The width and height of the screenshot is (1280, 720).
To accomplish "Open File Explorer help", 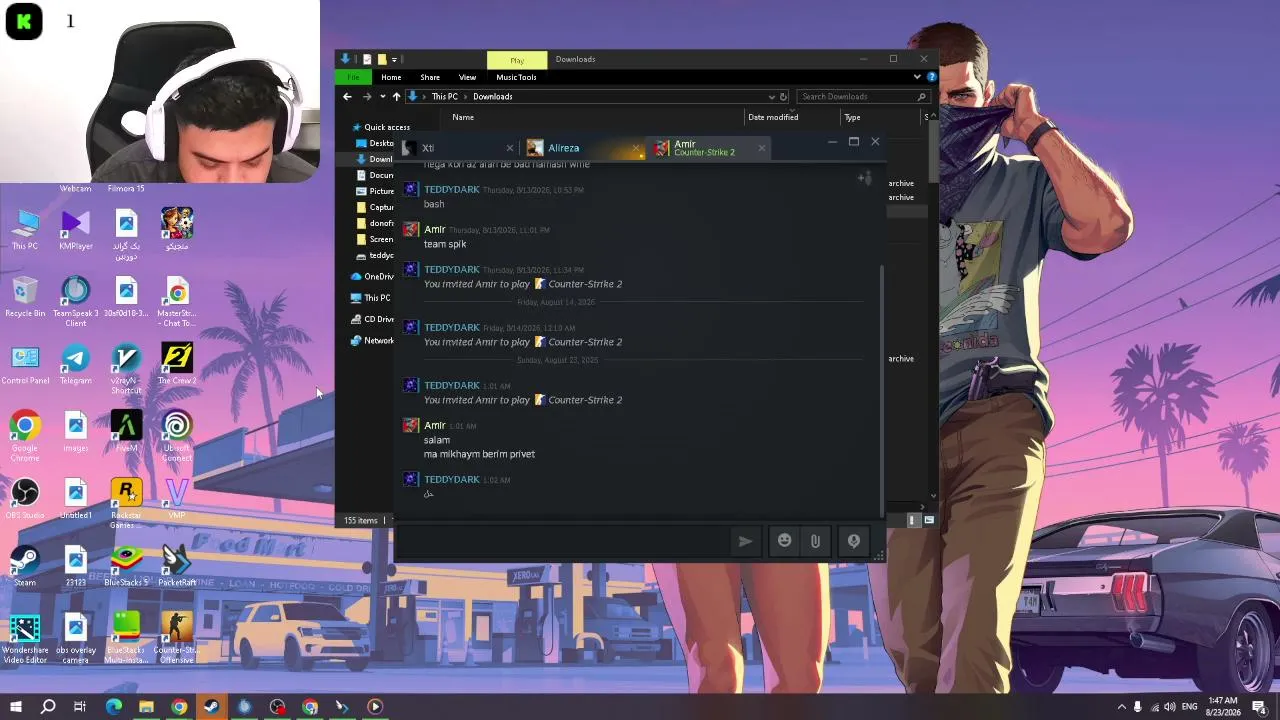I will tap(931, 77).
